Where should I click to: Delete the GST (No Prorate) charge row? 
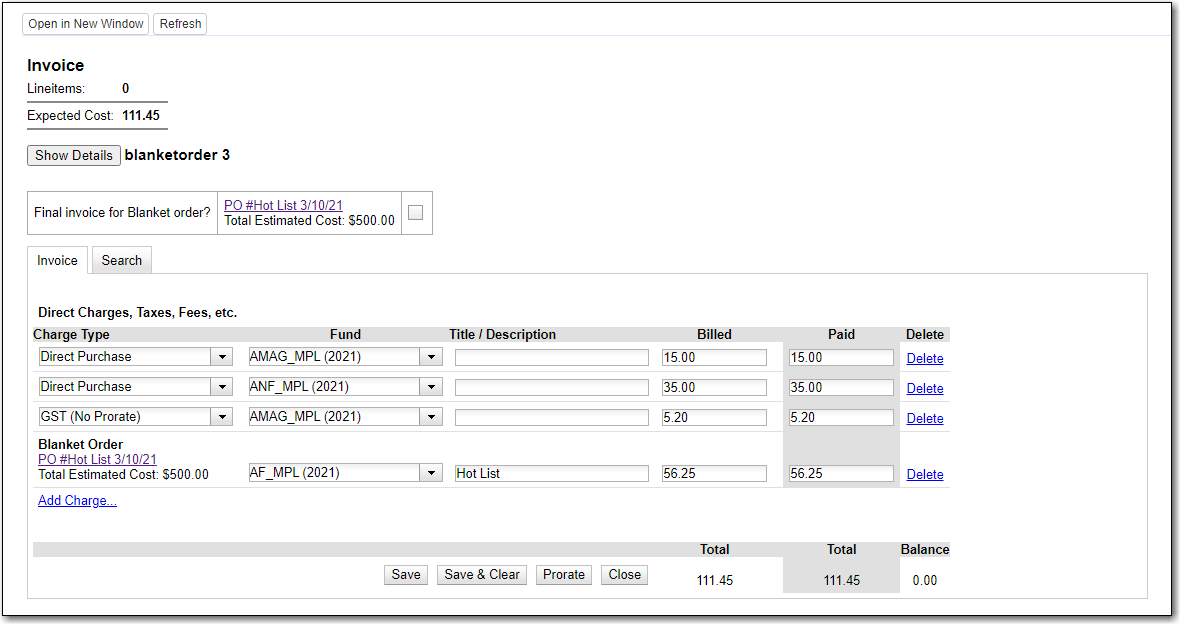pyautogui.click(x=924, y=418)
